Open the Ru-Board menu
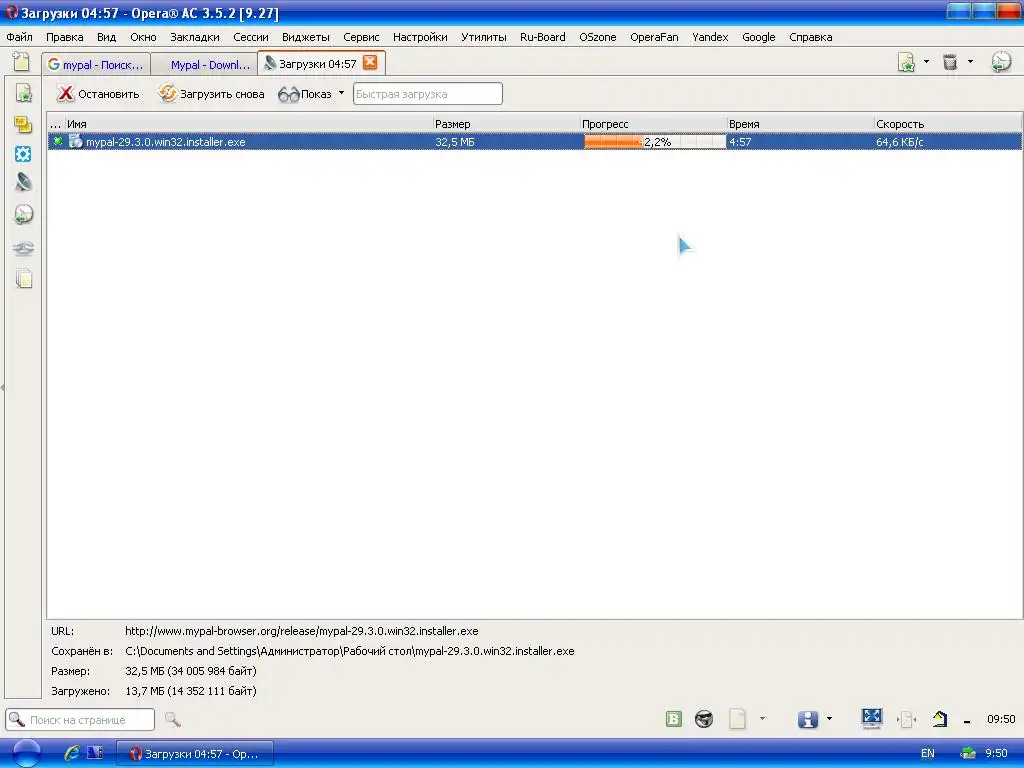This screenshot has height=768, width=1024. point(543,37)
